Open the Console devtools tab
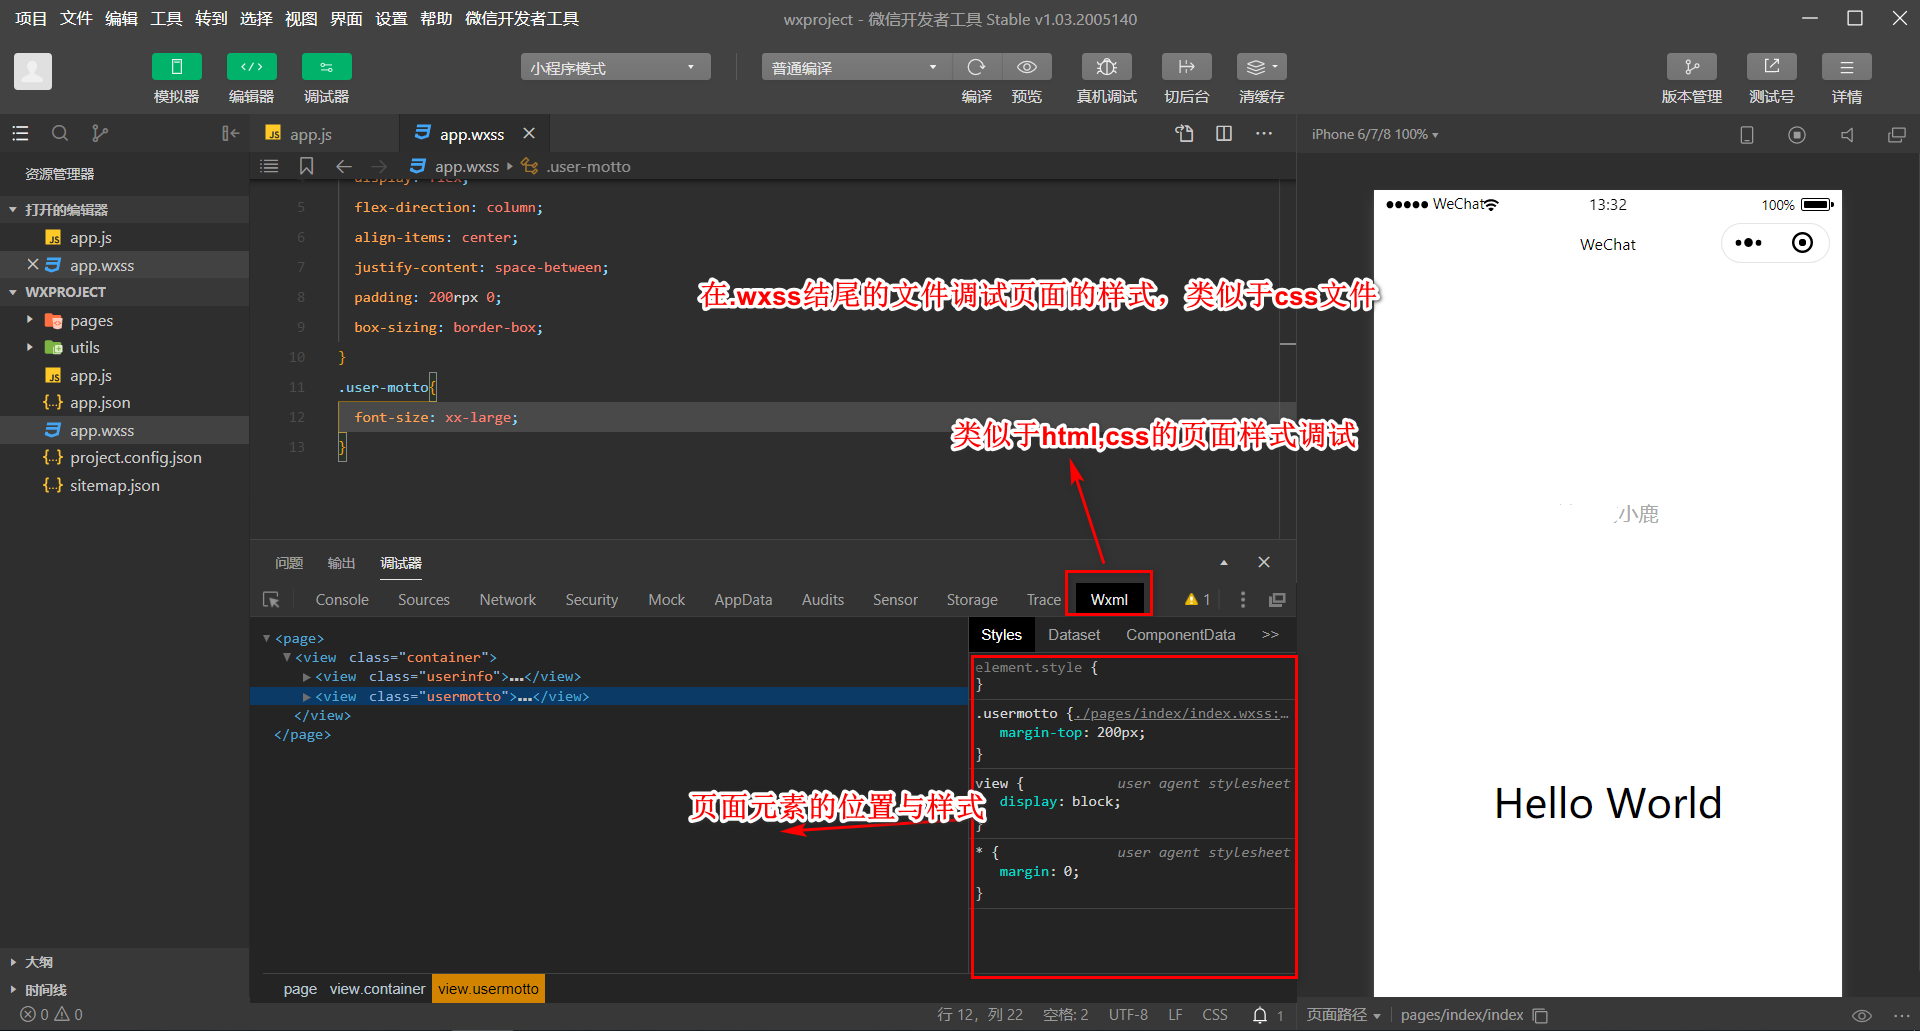 tap(342, 599)
